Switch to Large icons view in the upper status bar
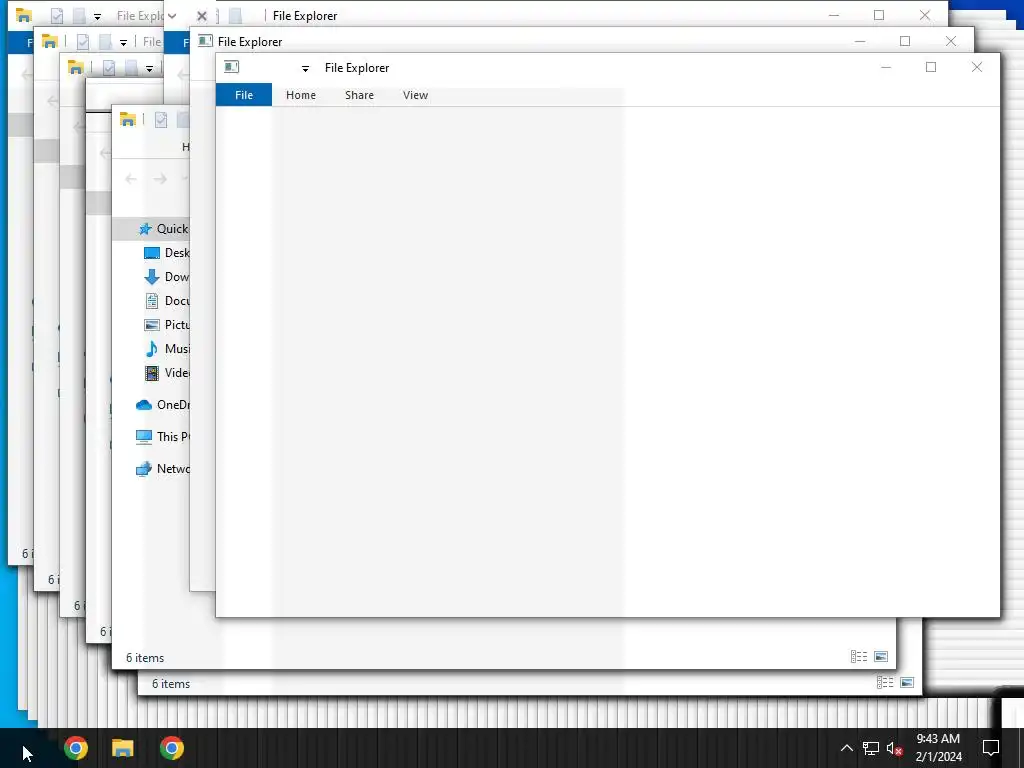This screenshot has width=1024, height=768. click(881, 656)
